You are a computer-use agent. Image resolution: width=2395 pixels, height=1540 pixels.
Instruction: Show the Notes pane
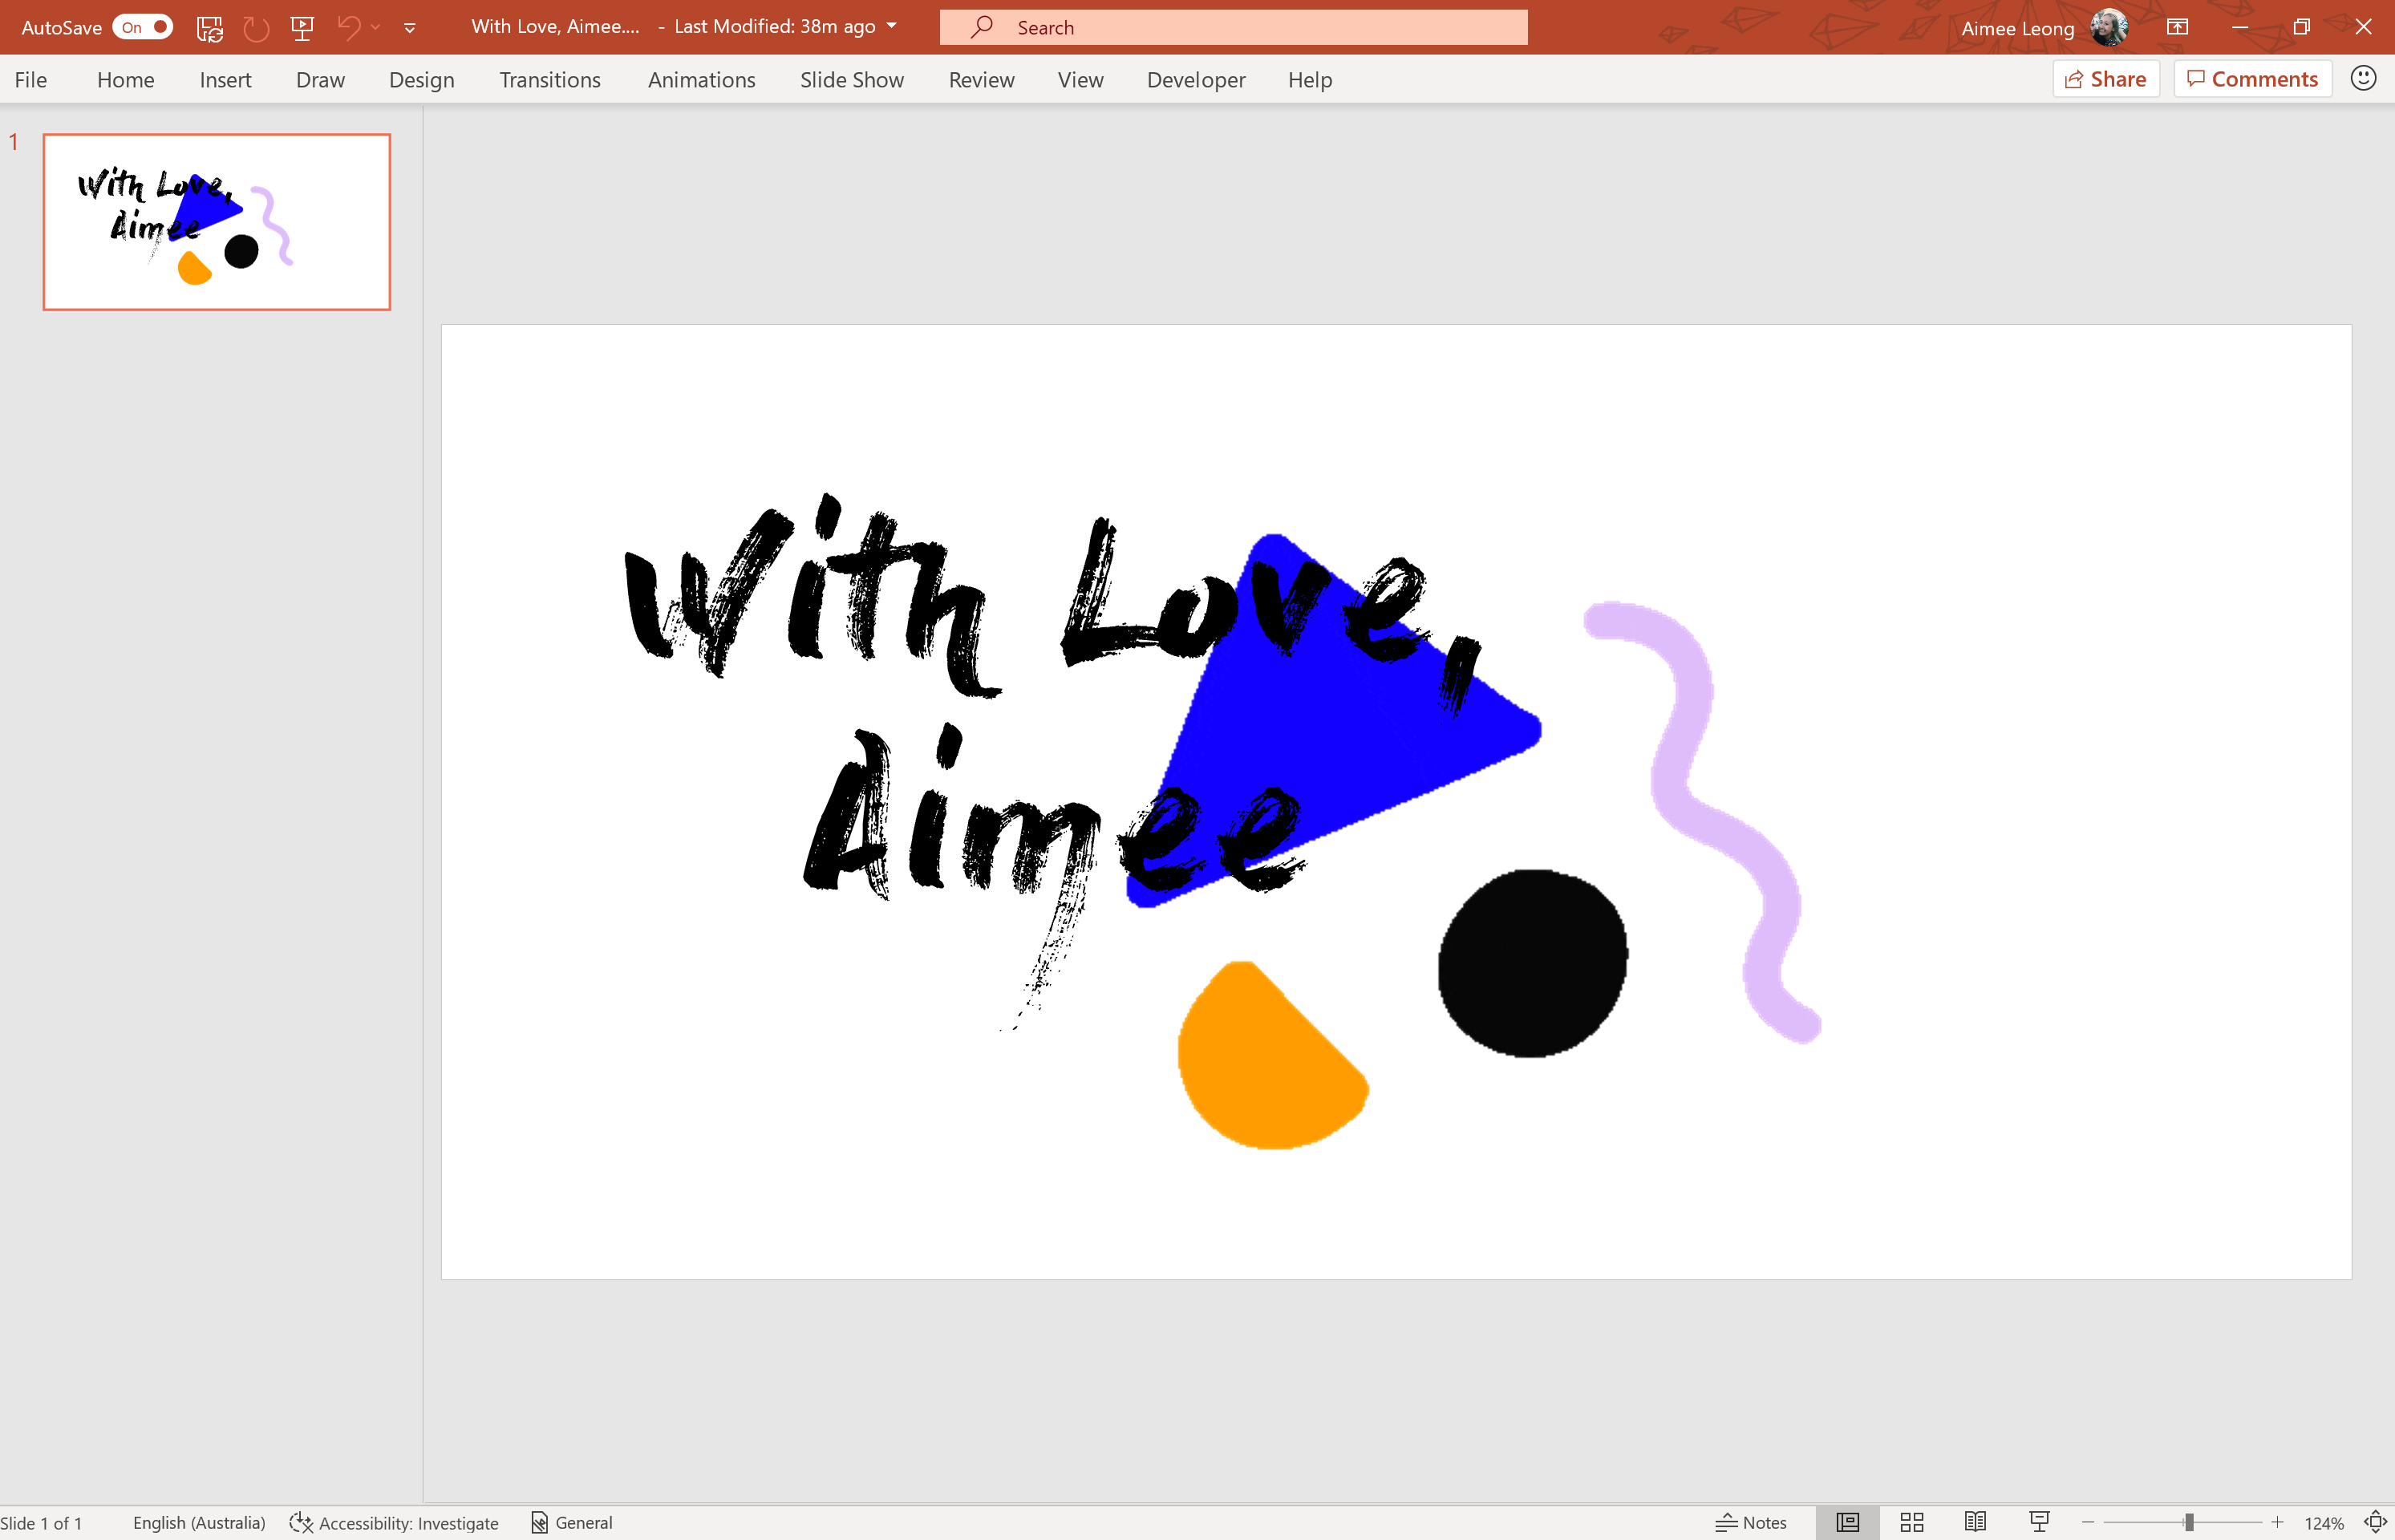pos(1751,1522)
